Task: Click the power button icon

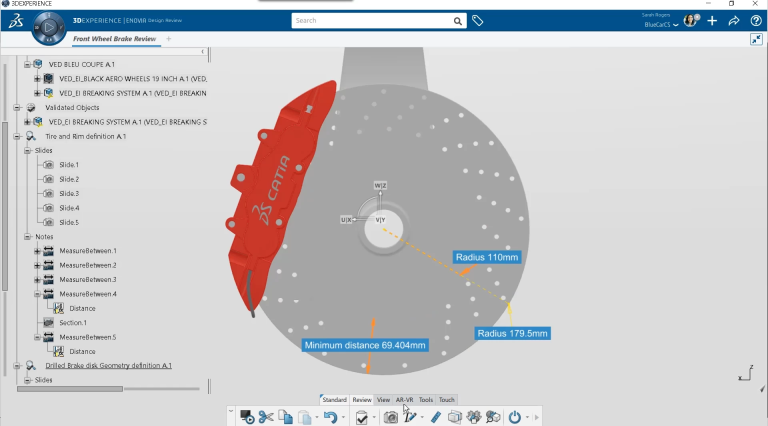Action: tap(515, 416)
